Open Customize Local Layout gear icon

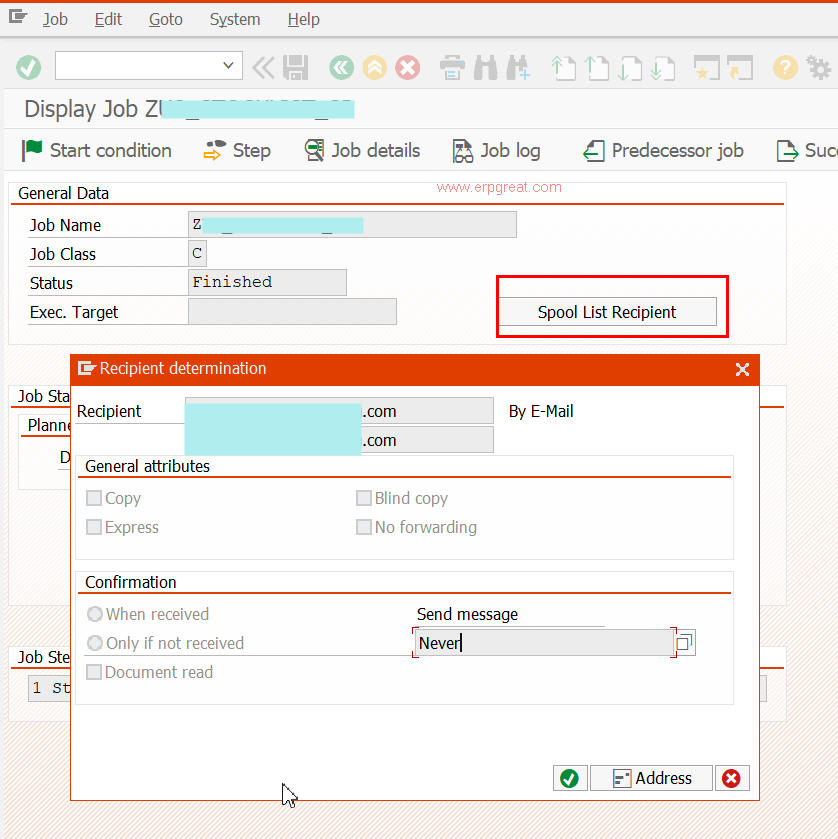(x=819, y=68)
